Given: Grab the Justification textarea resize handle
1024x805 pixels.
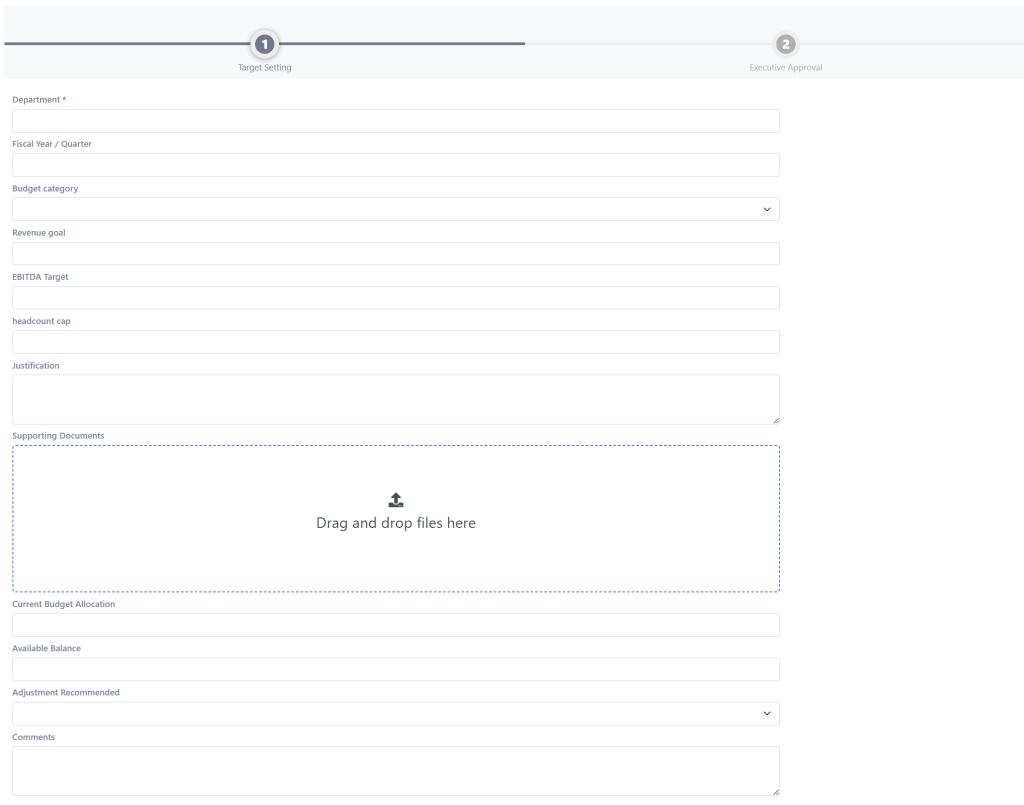Looking at the screenshot, I should pyautogui.click(x=775, y=420).
